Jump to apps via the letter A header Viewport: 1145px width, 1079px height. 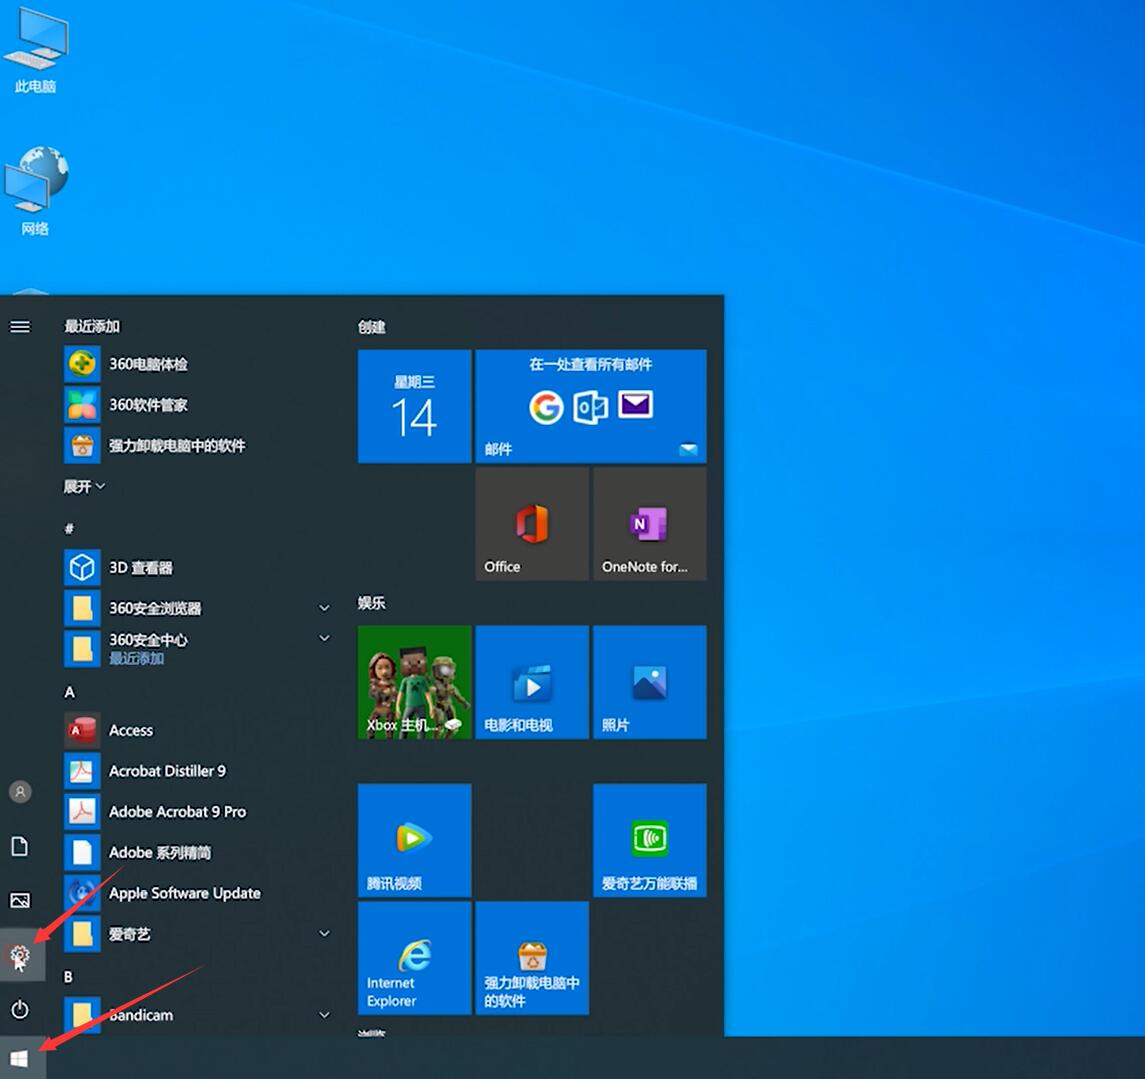tap(69, 691)
